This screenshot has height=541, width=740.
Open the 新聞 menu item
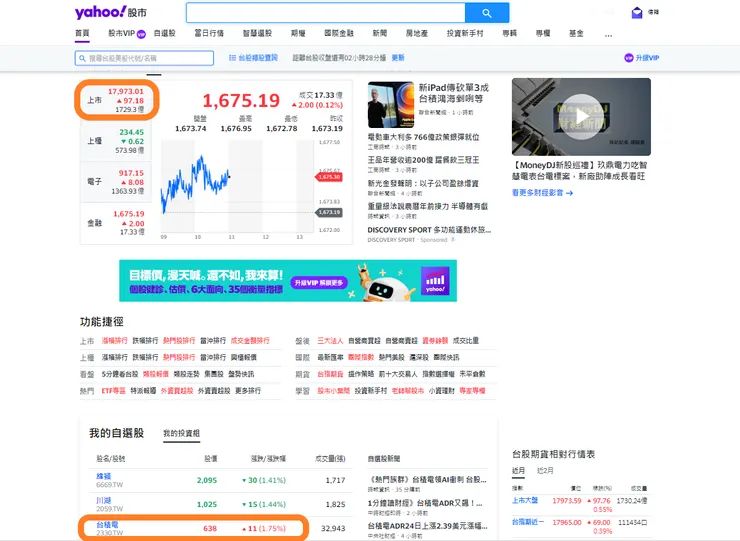coord(379,33)
